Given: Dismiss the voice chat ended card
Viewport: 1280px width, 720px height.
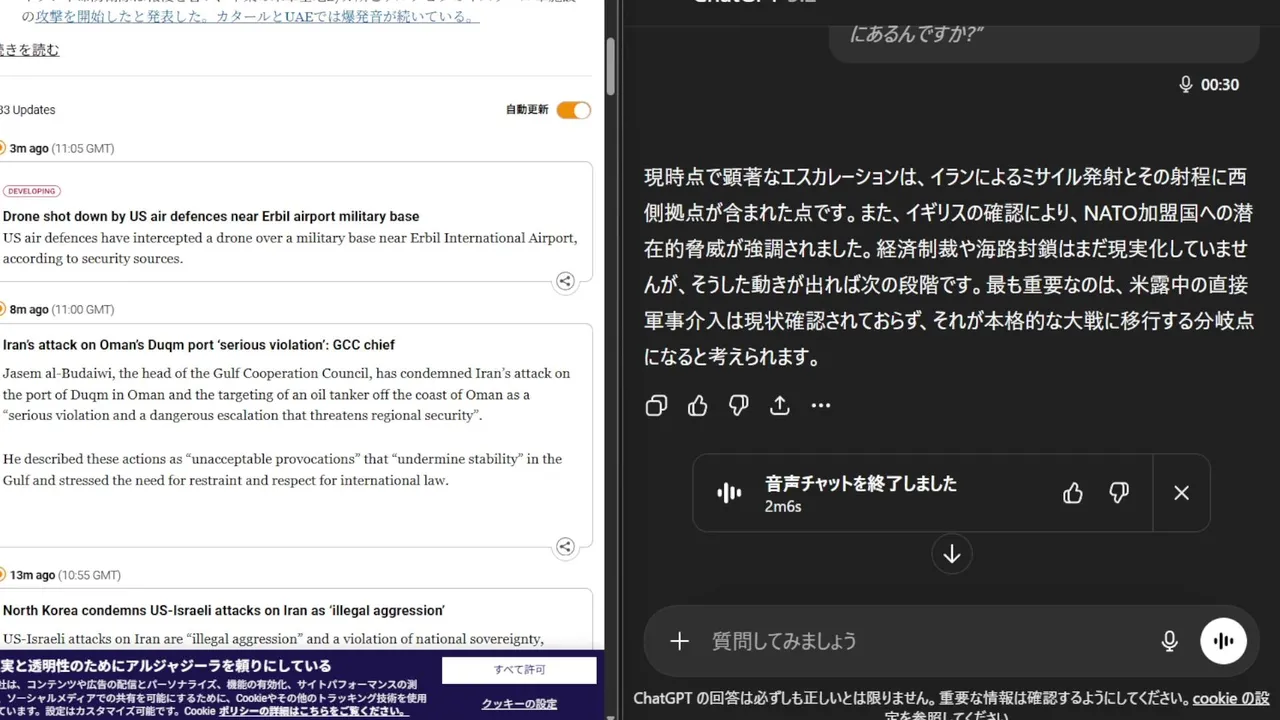Looking at the screenshot, I should click(1181, 493).
